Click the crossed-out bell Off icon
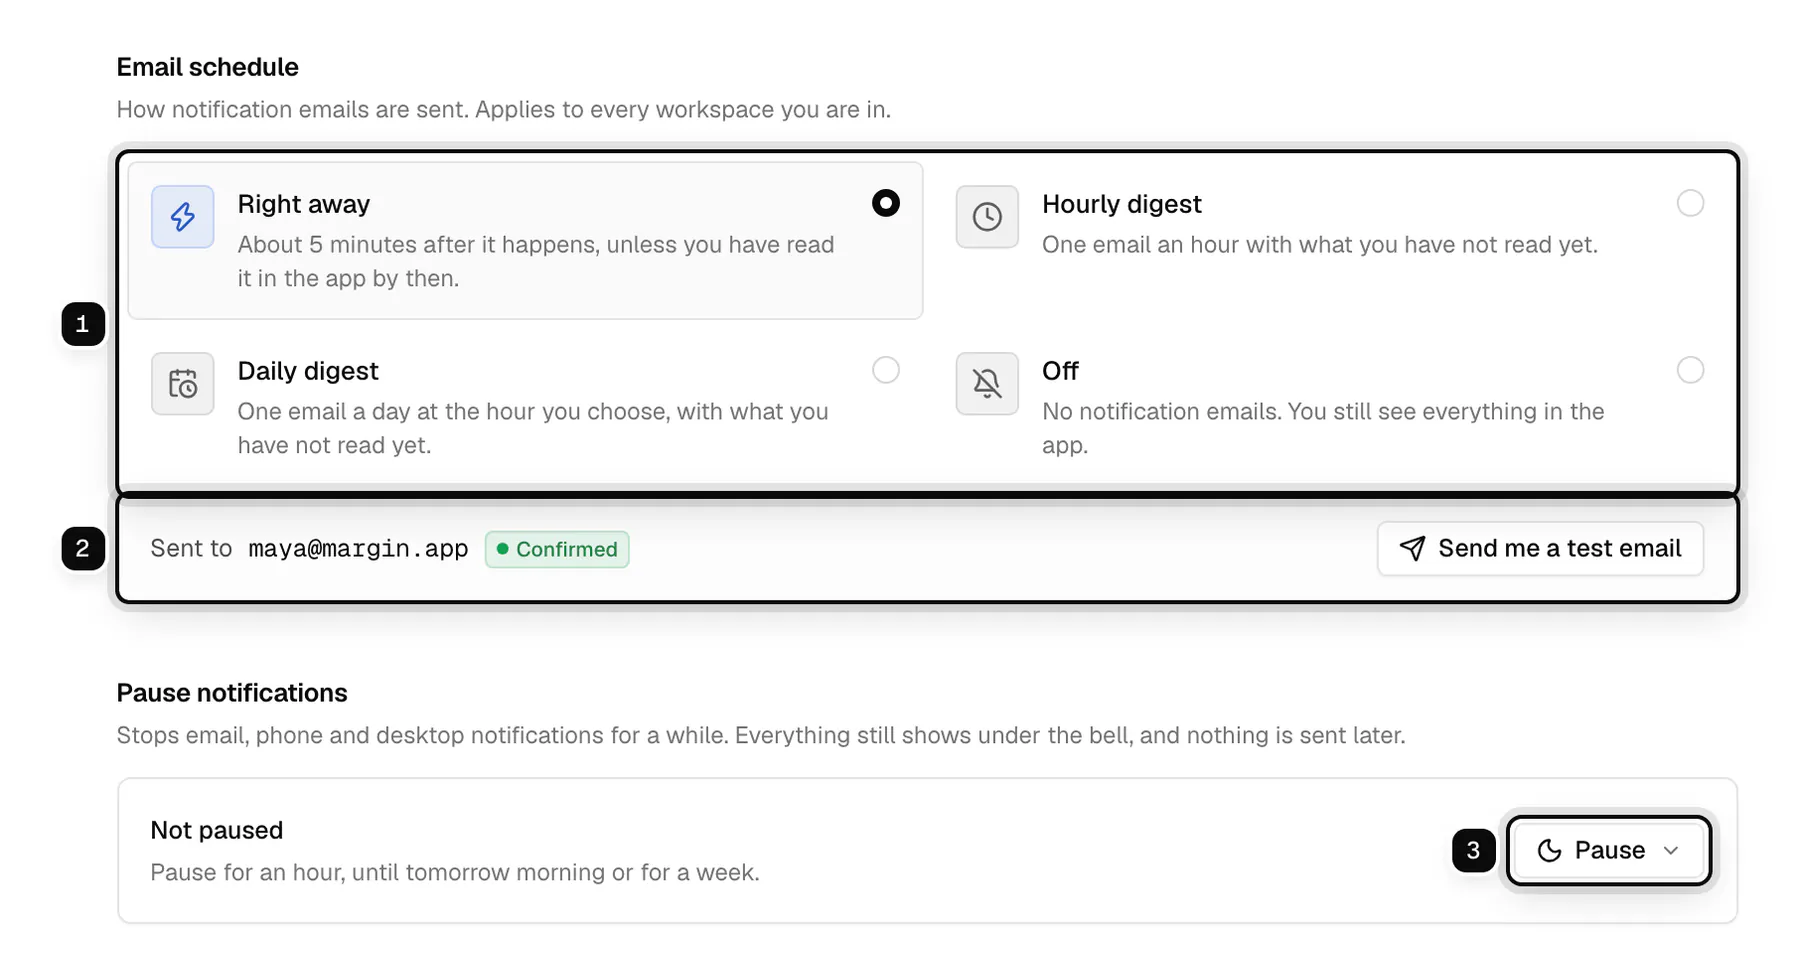Screen dimensions: 1800x972 pyautogui.click(x=987, y=383)
